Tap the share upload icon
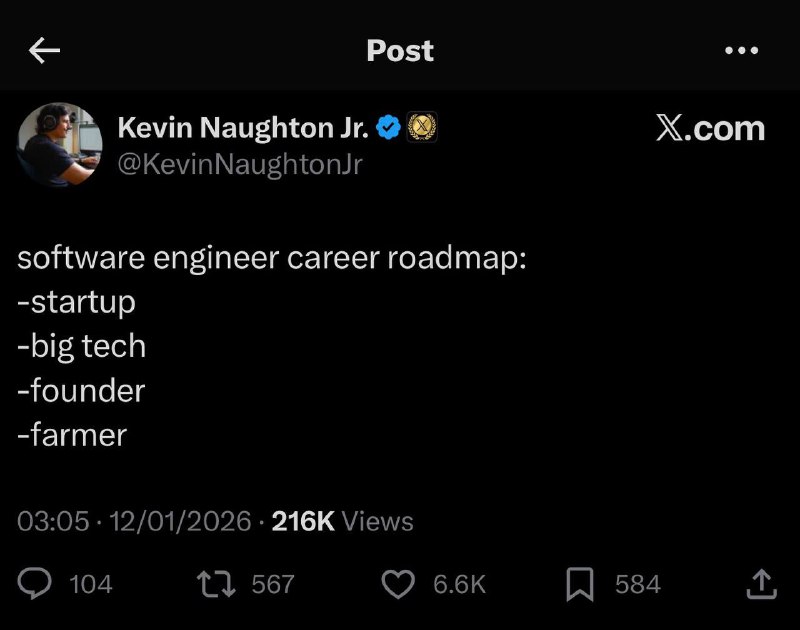The height and width of the screenshot is (630, 800). (x=759, y=584)
